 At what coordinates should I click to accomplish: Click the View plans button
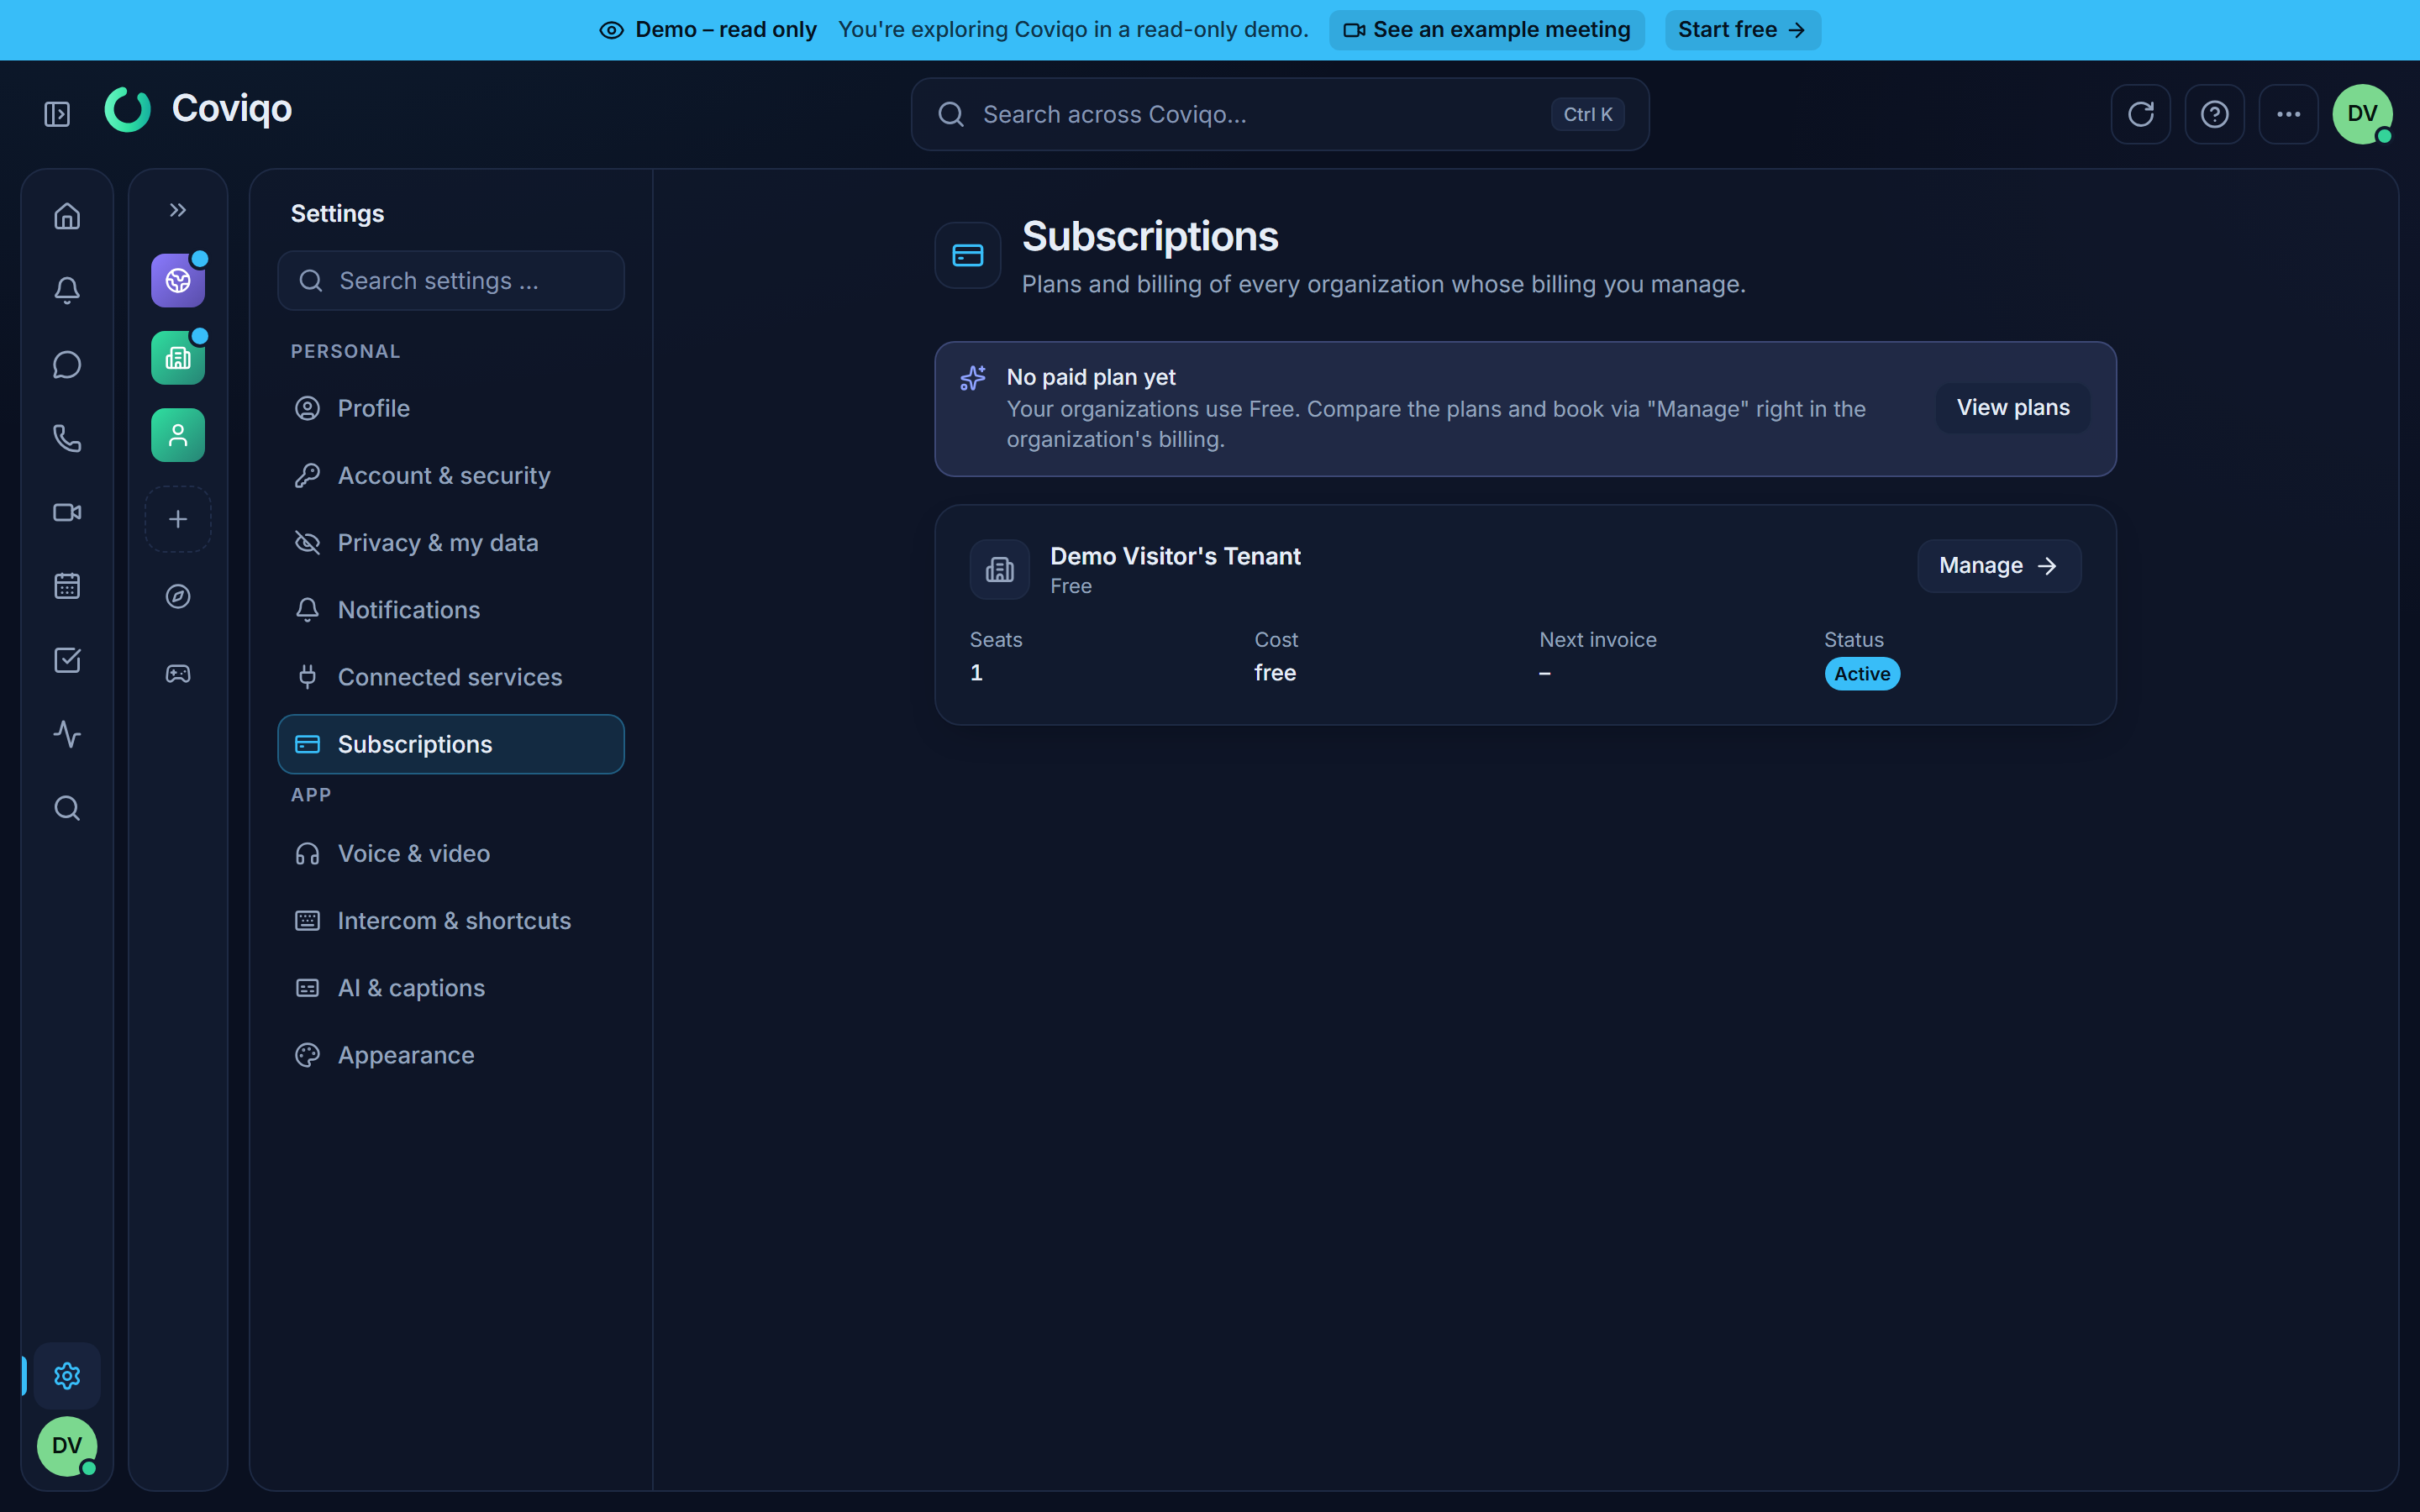pos(2013,408)
